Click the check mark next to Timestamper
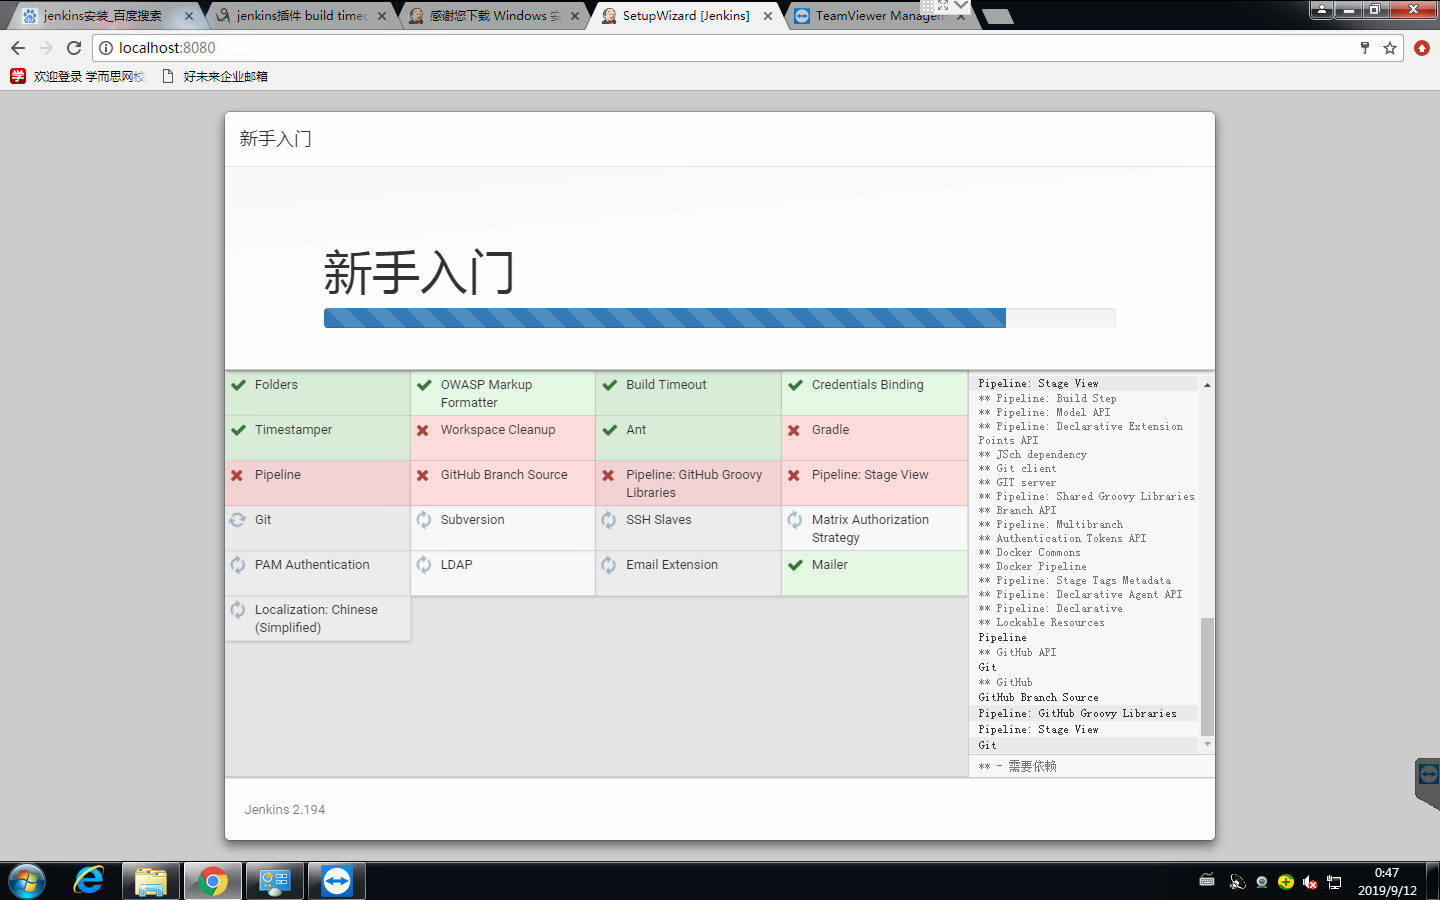The image size is (1440, 900). point(238,430)
